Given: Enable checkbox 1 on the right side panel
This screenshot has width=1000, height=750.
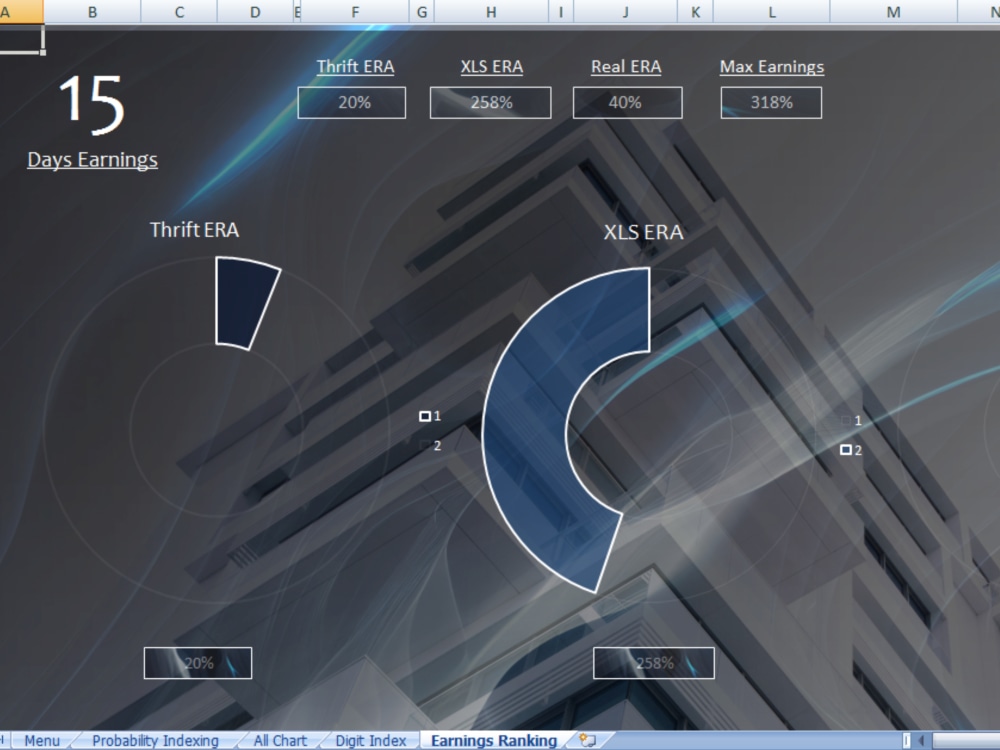Looking at the screenshot, I should (843, 421).
